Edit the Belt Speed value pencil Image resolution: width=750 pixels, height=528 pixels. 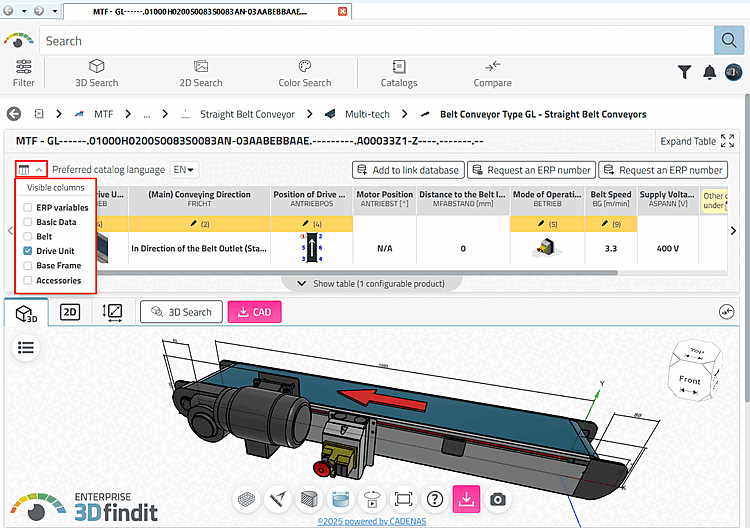tap(605, 223)
